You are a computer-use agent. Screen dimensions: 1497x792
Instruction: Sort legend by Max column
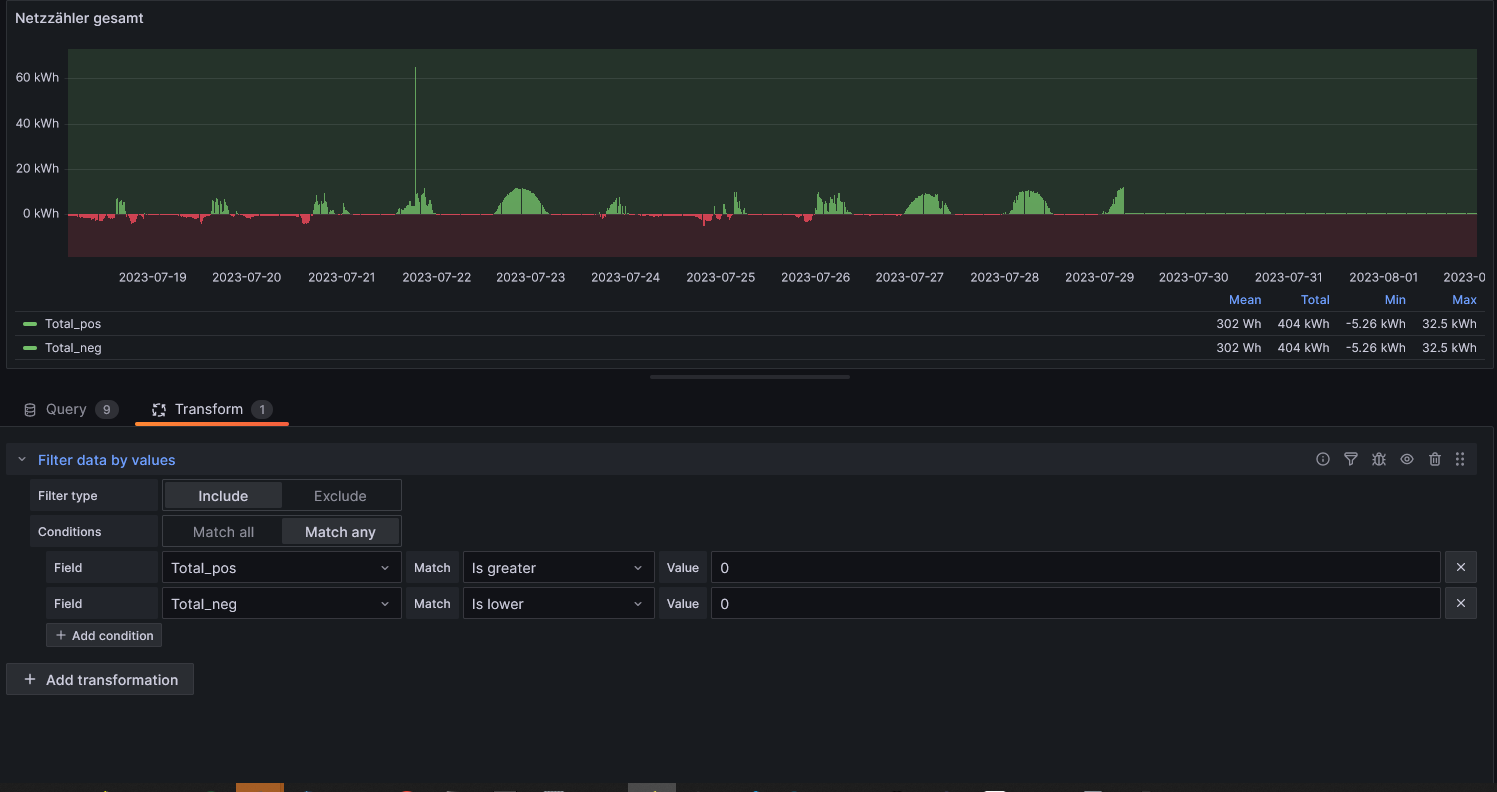[1464, 300]
